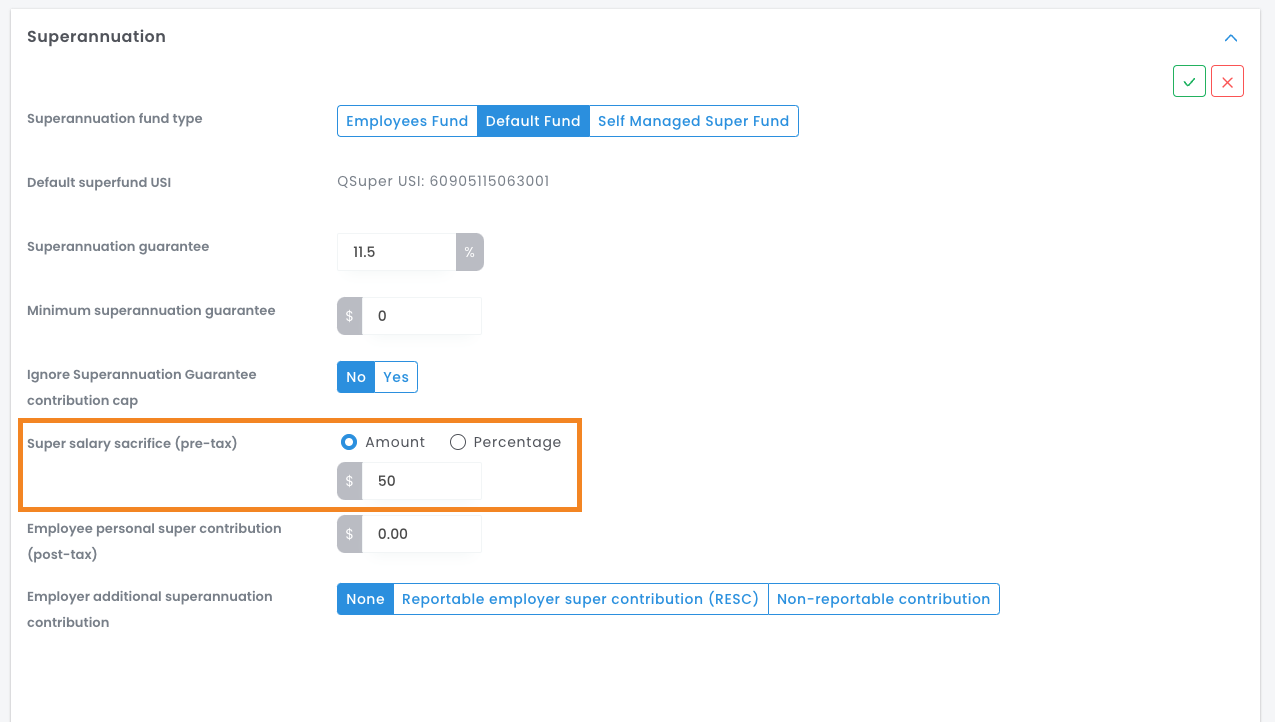1275x722 pixels.
Task: Click dollar icon of Minimum superannuation guarantee
Action: coord(350,316)
